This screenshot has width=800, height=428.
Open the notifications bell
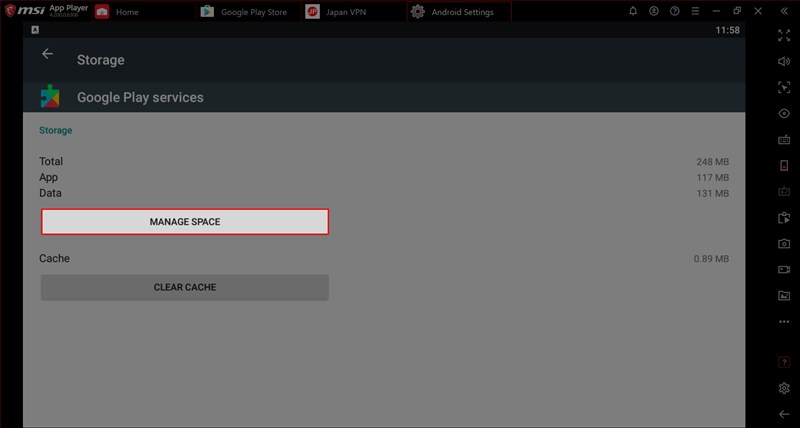point(633,11)
